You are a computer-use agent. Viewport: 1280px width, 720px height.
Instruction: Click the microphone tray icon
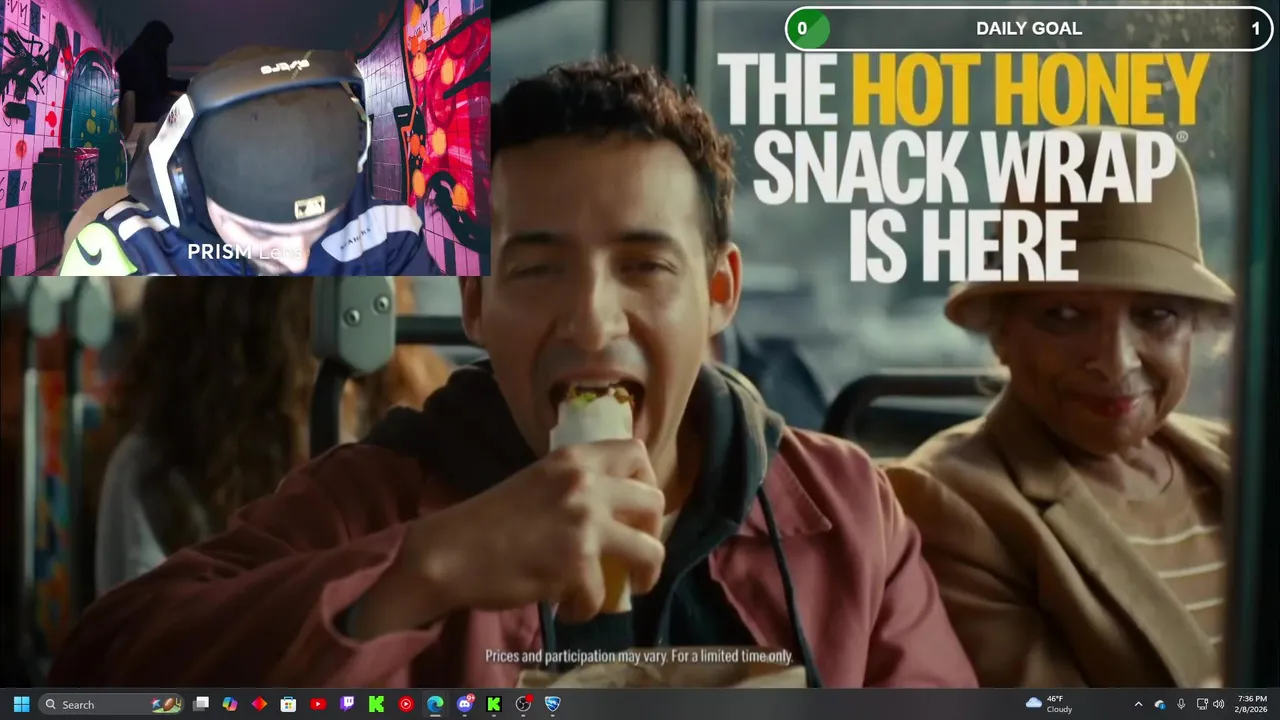[1181, 704]
